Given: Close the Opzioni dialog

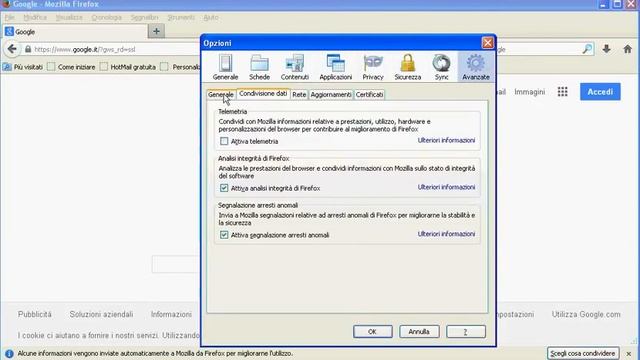Looking at the screenshot, I should coord(487,43).
